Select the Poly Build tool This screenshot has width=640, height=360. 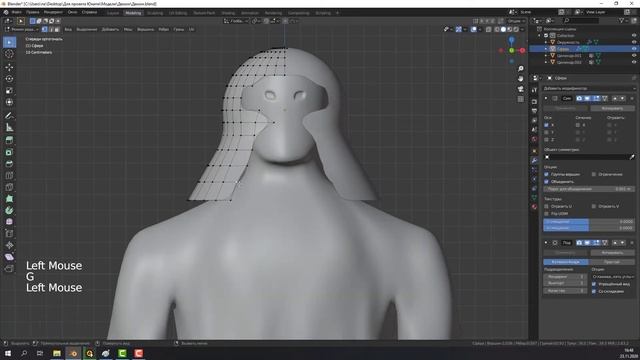point(9,199)
